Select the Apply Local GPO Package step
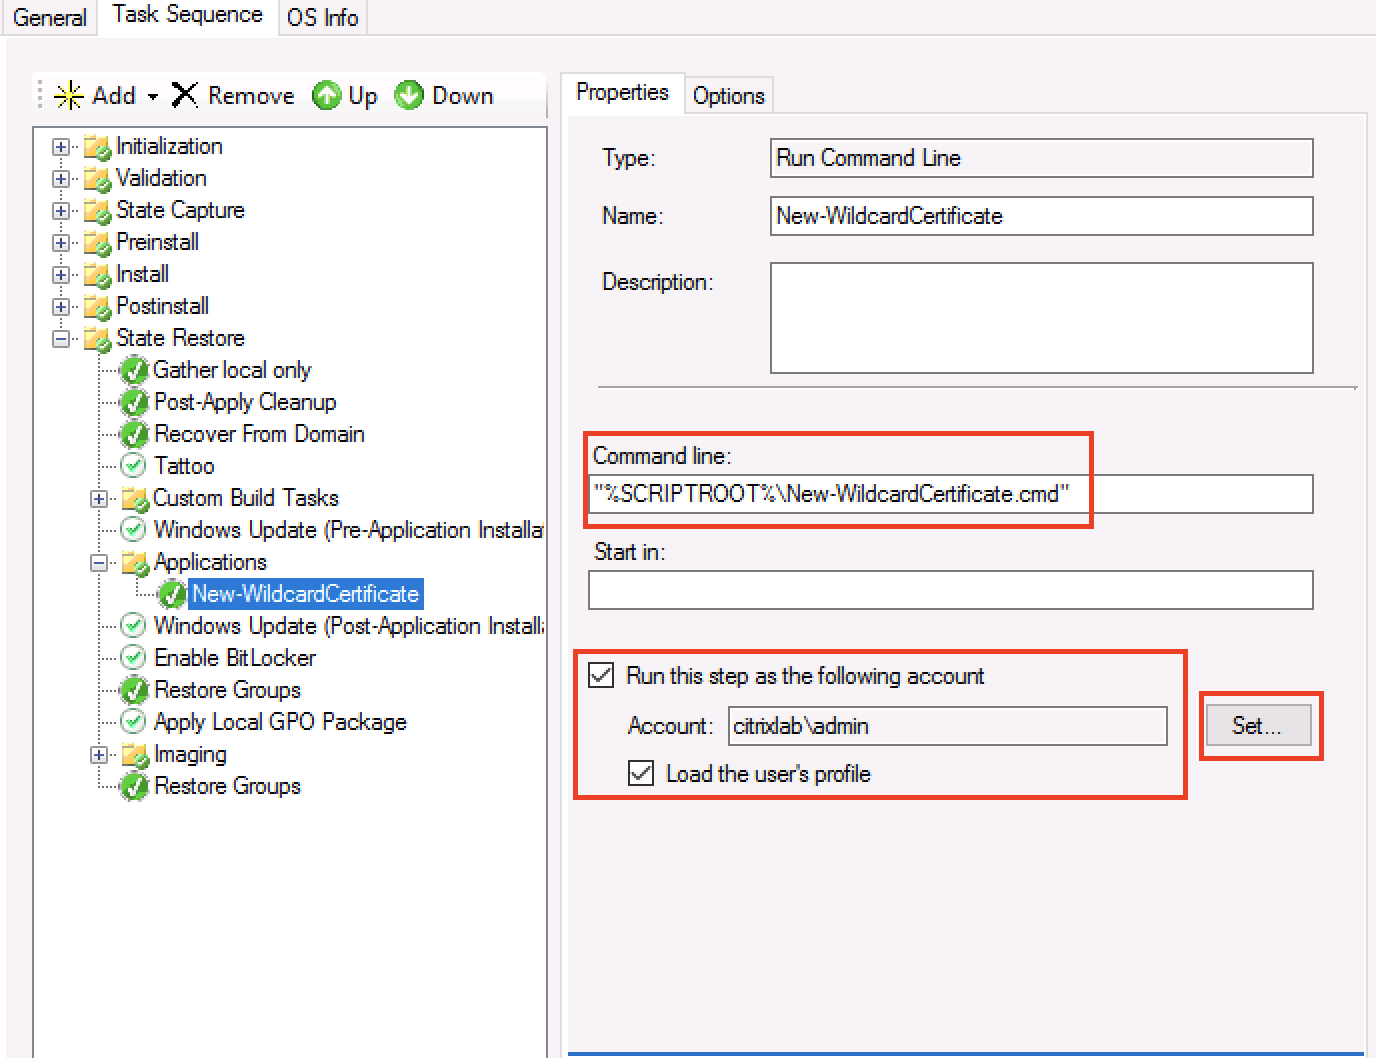The image size is (1376, 1058). pyautogui.click(x=280, y=722)
